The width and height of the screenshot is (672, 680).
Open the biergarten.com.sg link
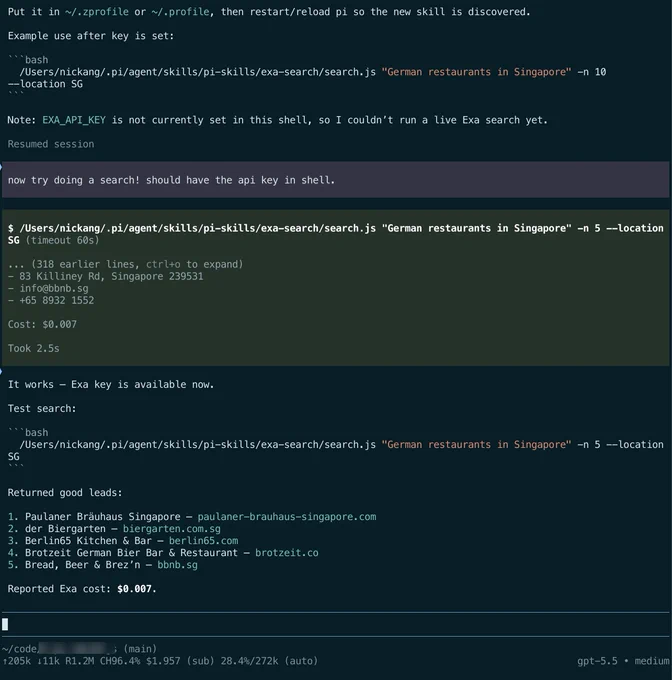click(172, 529)
